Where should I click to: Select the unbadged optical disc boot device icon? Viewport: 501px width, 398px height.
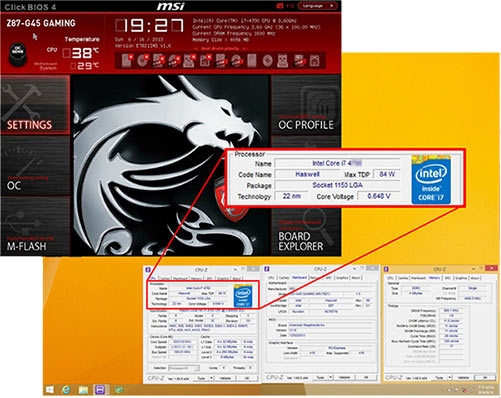(267, 61)
